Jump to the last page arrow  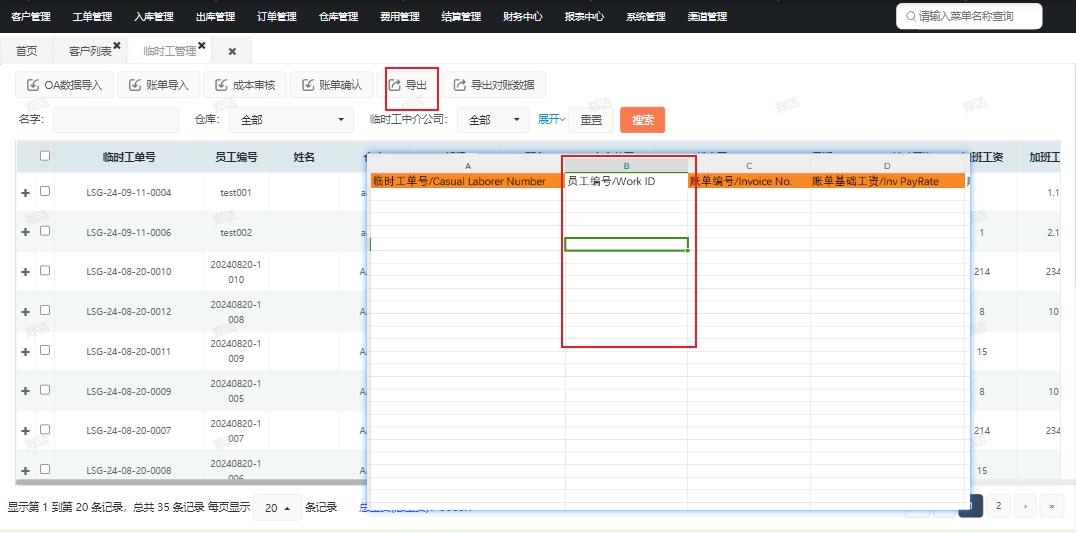click(x=1051, y=506)
